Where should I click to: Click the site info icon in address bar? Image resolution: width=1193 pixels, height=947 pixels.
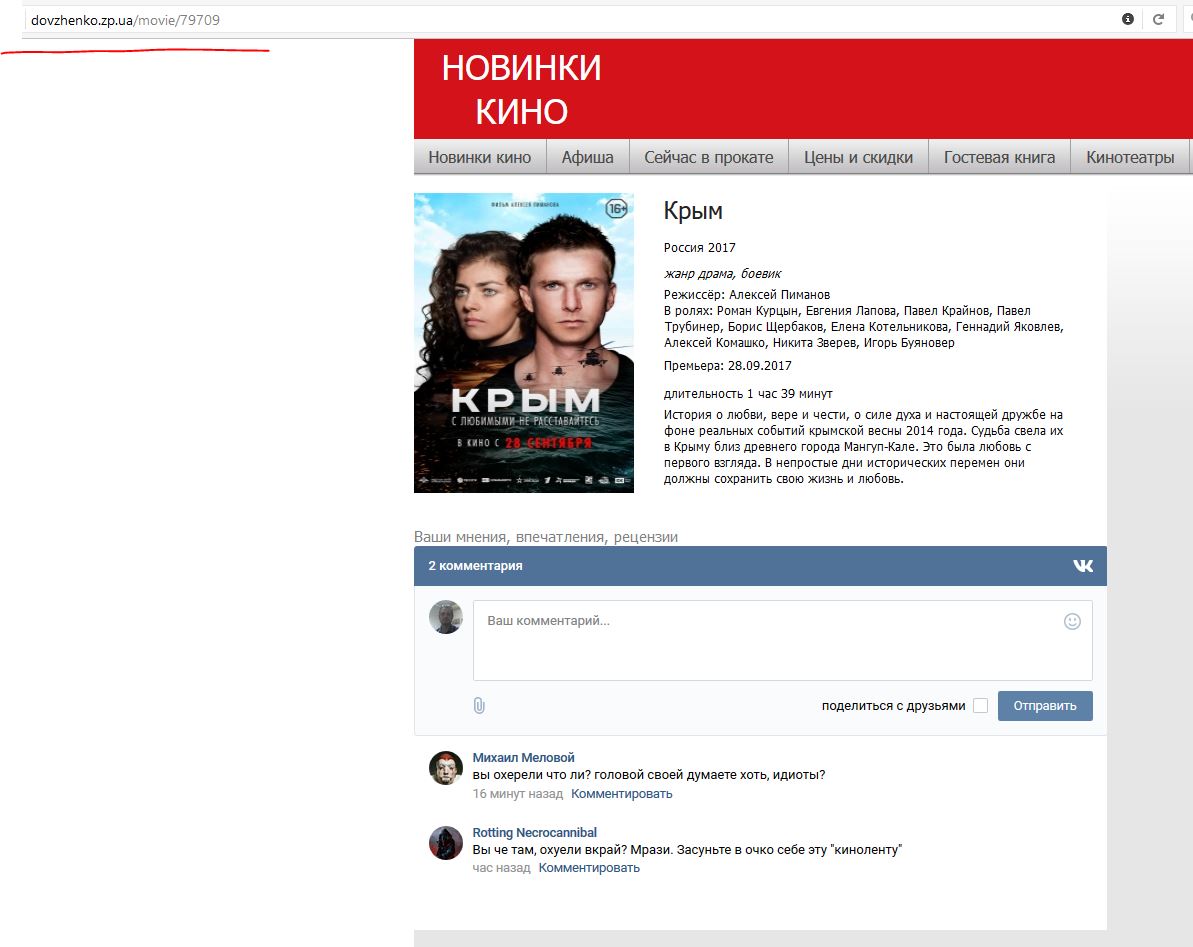(x=1128, y=19)
